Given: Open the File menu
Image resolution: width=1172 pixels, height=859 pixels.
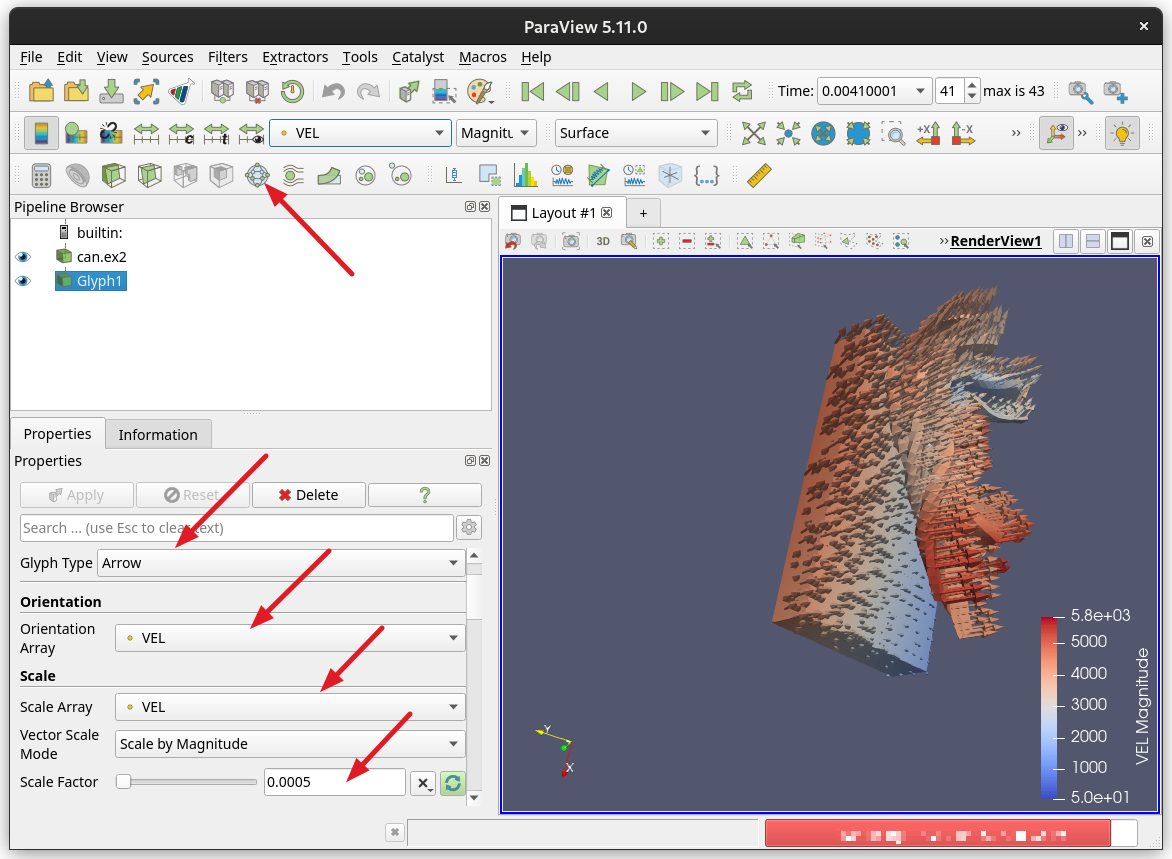Looking at the screenshot, I should tap(31, 57).
